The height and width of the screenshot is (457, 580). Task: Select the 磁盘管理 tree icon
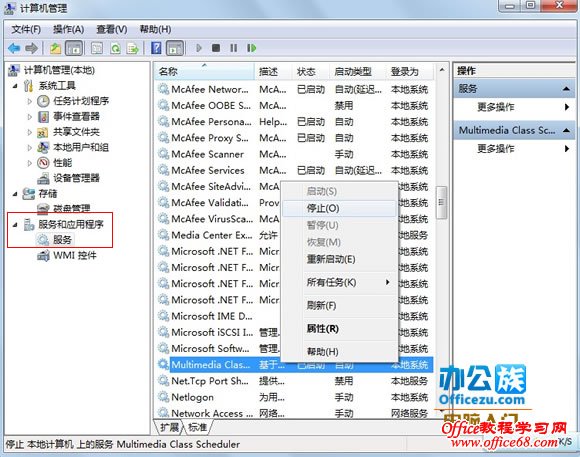pos(43,208)
